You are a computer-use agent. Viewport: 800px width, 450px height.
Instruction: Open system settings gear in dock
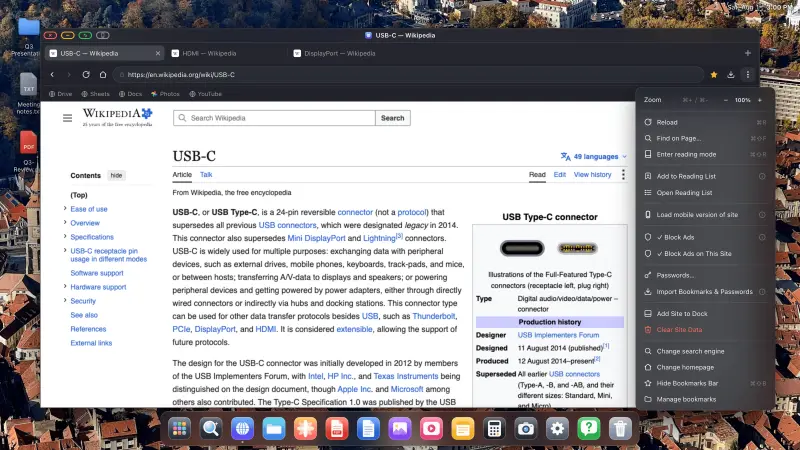pyautogui.click(x=557, y=429)
